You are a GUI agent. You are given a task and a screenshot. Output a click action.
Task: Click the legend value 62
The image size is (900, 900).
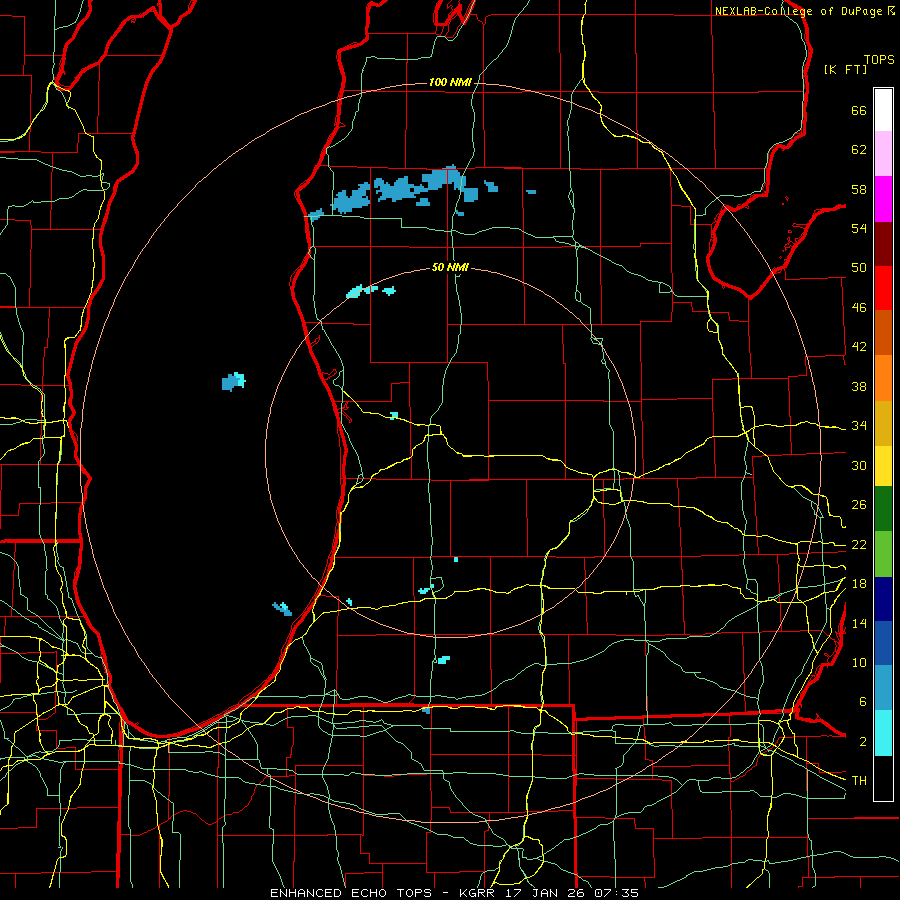(x=859, y=150)
